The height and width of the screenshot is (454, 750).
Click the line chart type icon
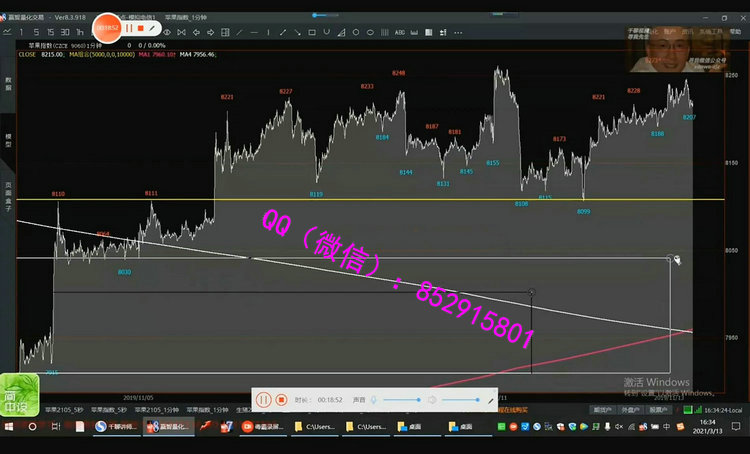(8, 32)
